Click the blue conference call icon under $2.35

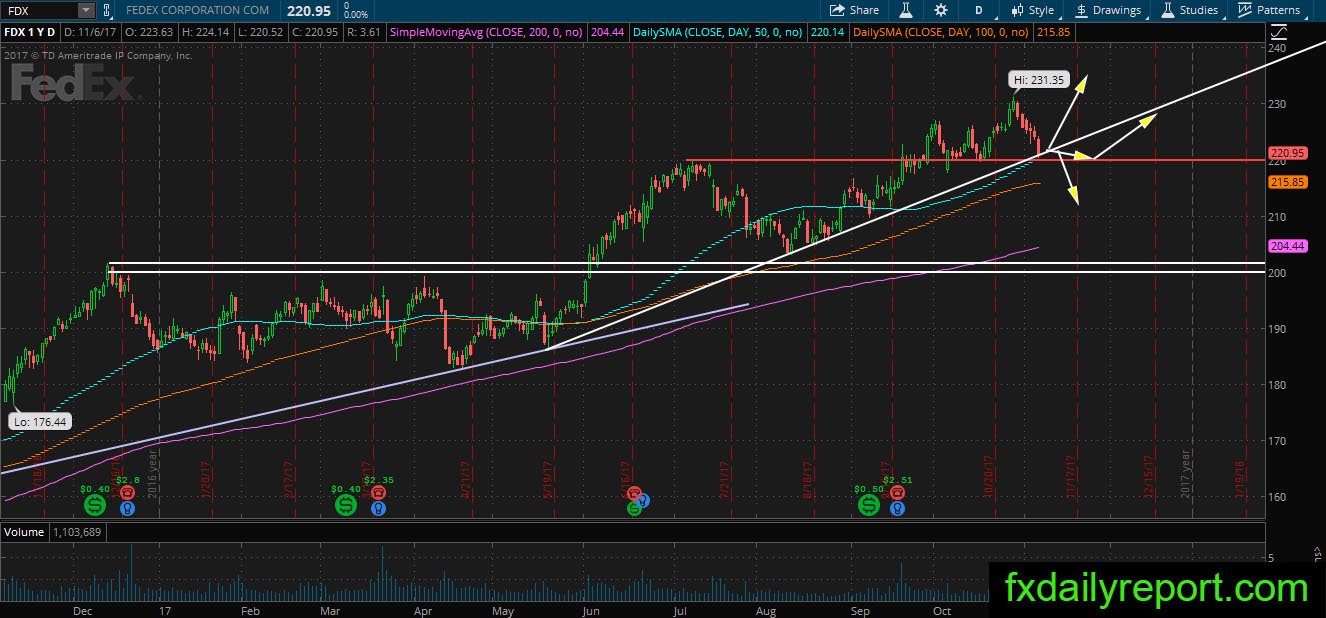click(378, 508)
